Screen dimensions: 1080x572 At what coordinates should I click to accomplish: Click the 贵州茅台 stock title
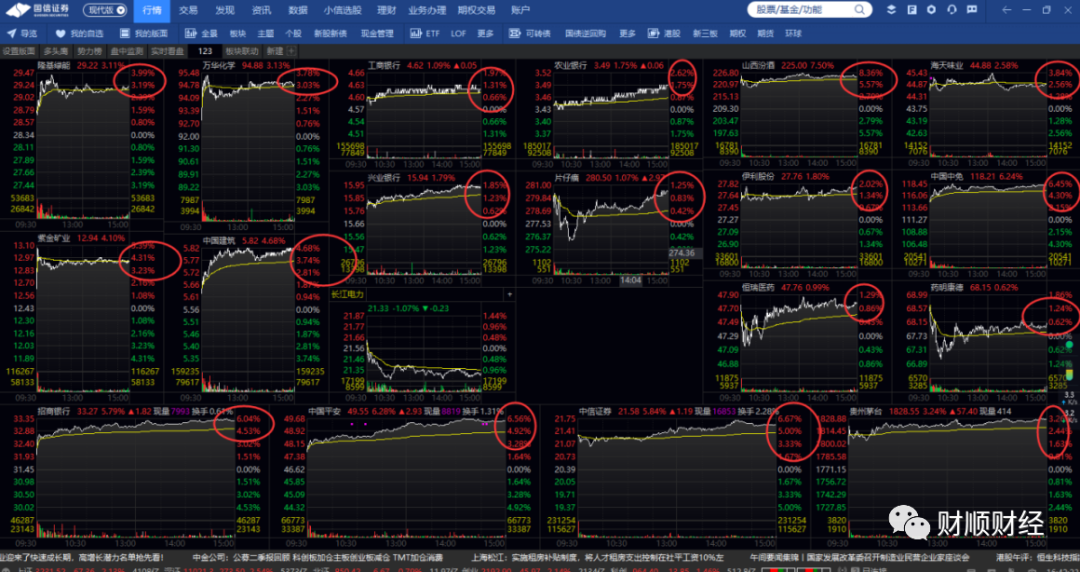866,411
